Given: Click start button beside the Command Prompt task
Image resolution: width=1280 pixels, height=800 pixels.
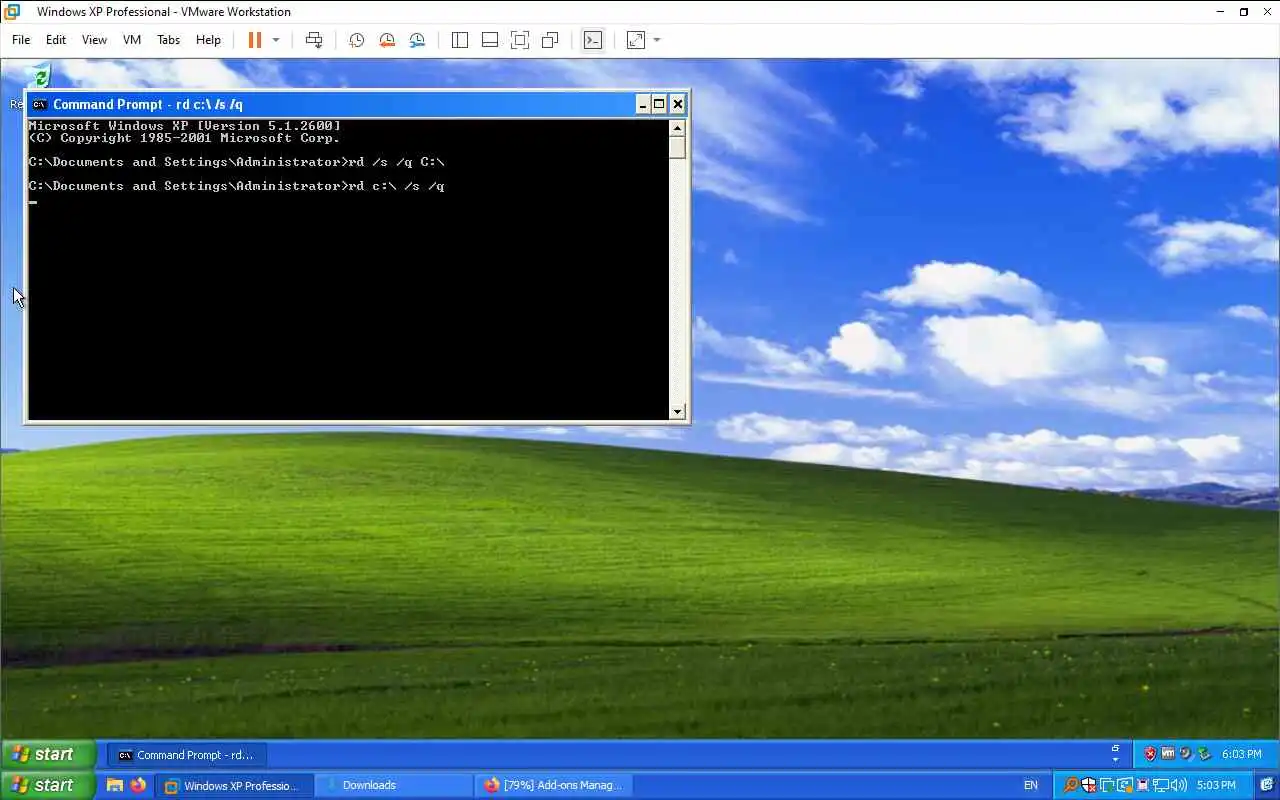Looking at the screenshot, I should (x=48, y=754).
